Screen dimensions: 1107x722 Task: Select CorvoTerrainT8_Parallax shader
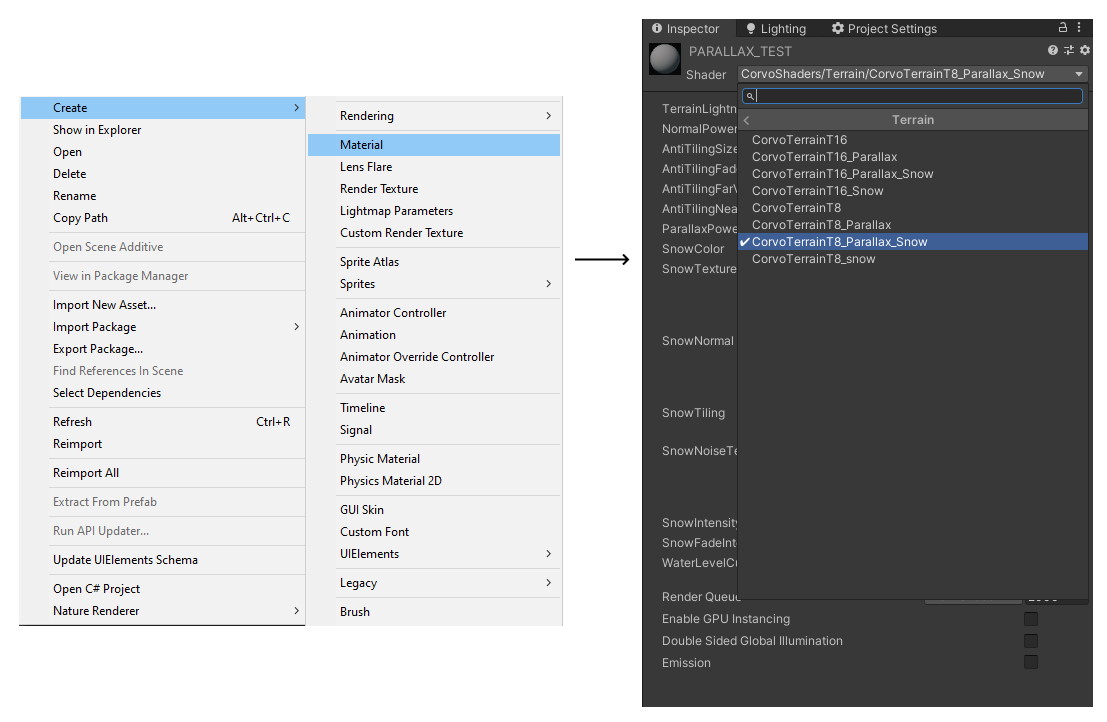coord(912,224)
